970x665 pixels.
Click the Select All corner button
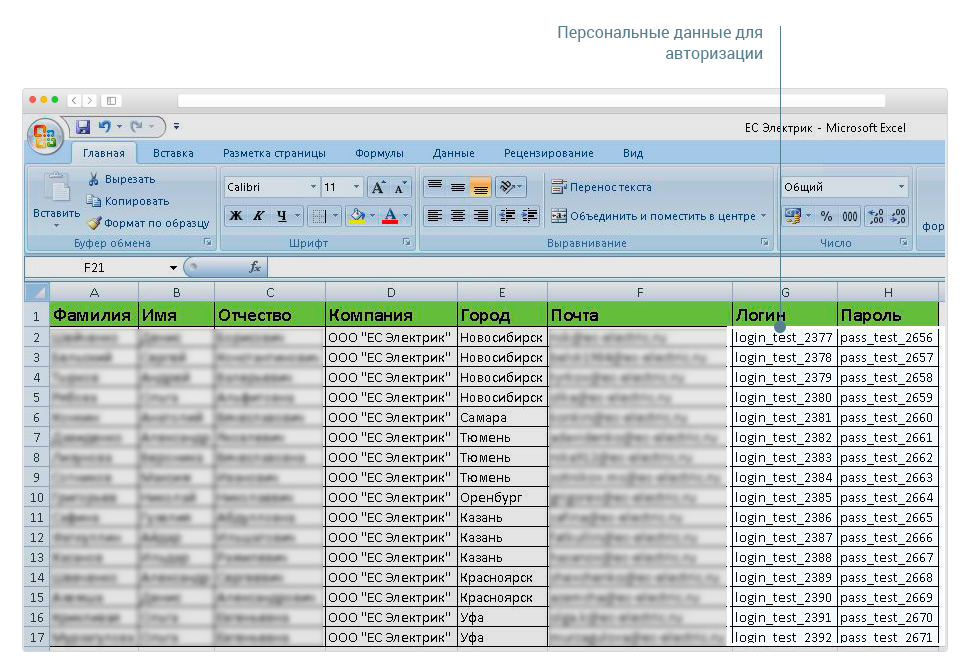[37, 291]
